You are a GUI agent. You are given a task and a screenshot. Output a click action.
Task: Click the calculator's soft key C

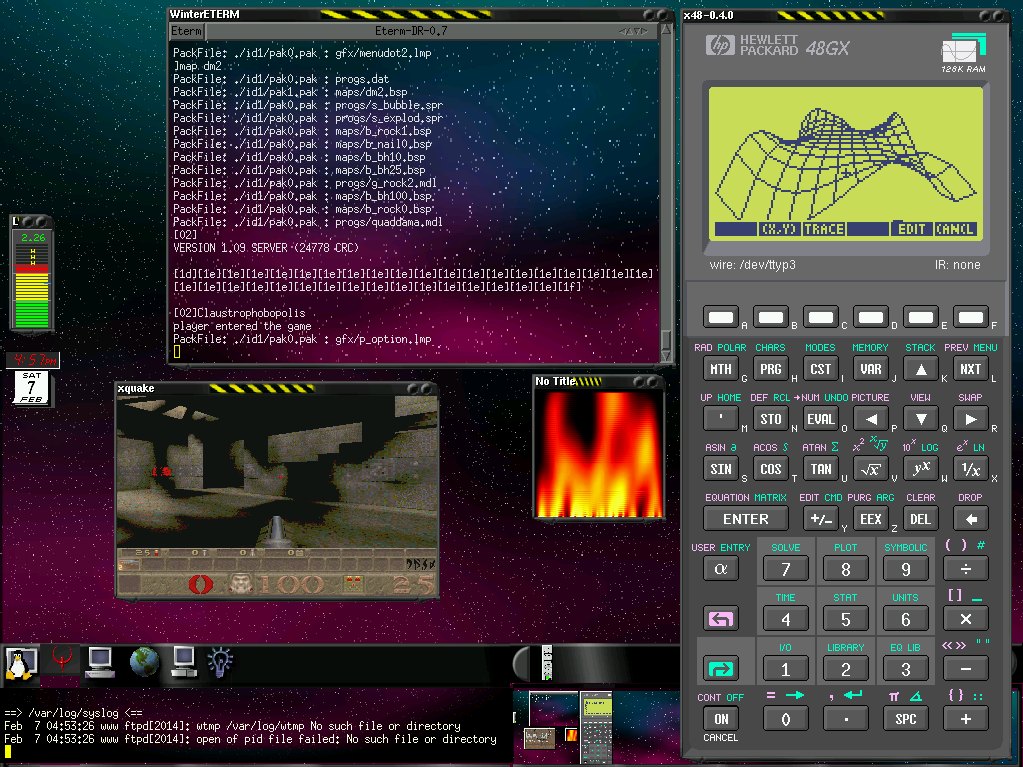tap(821, 318)
